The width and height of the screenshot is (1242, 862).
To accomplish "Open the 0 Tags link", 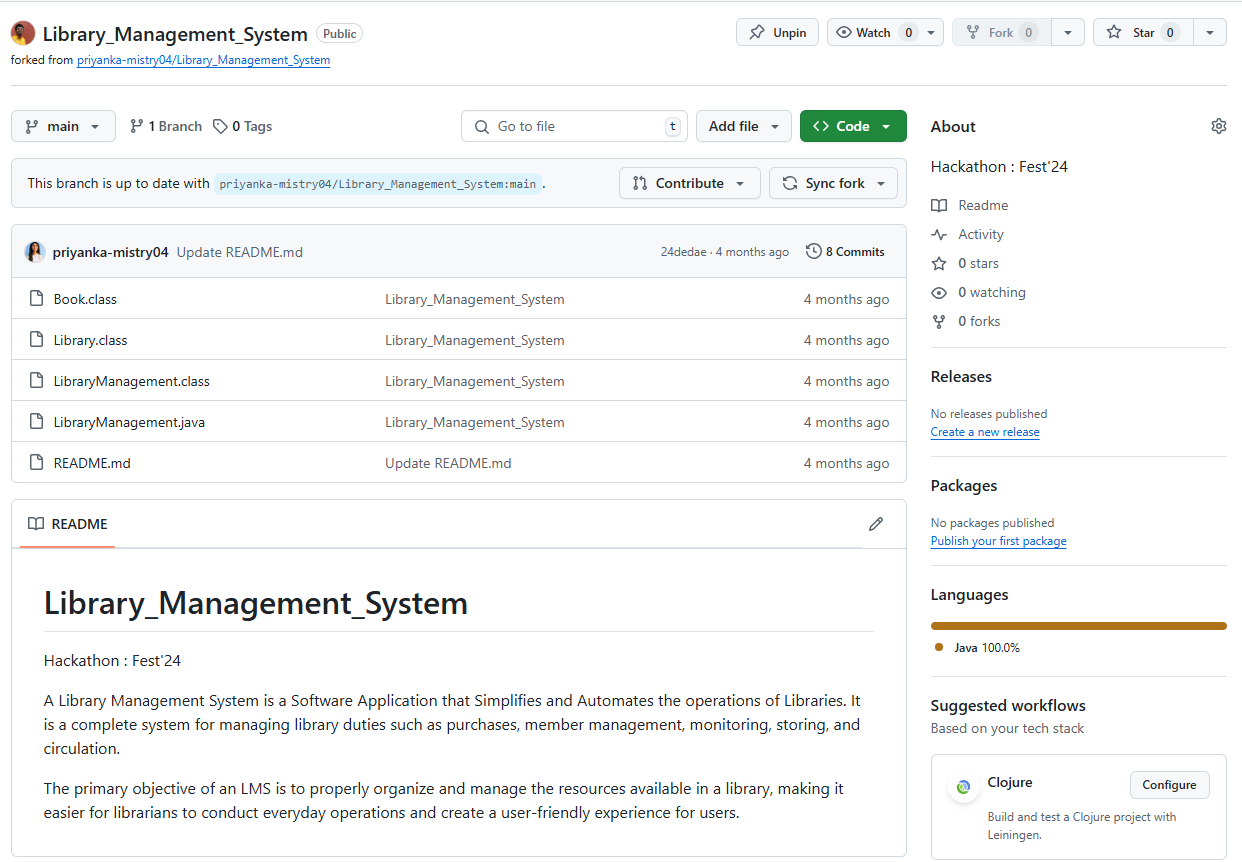I will coord(243,126).
